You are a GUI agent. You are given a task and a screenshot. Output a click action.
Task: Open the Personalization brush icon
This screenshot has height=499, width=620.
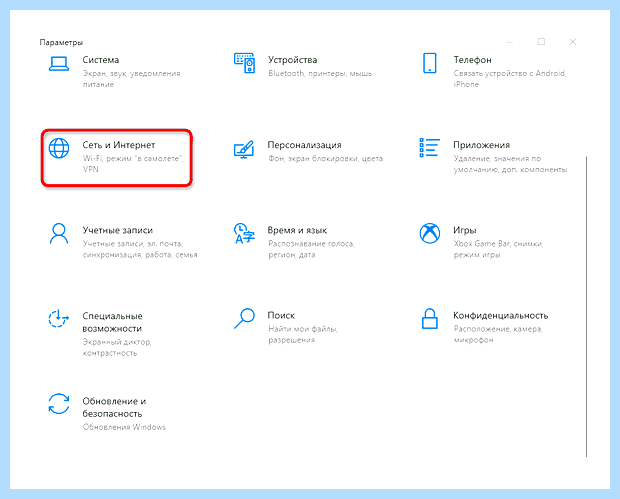[x=244, y=149]
